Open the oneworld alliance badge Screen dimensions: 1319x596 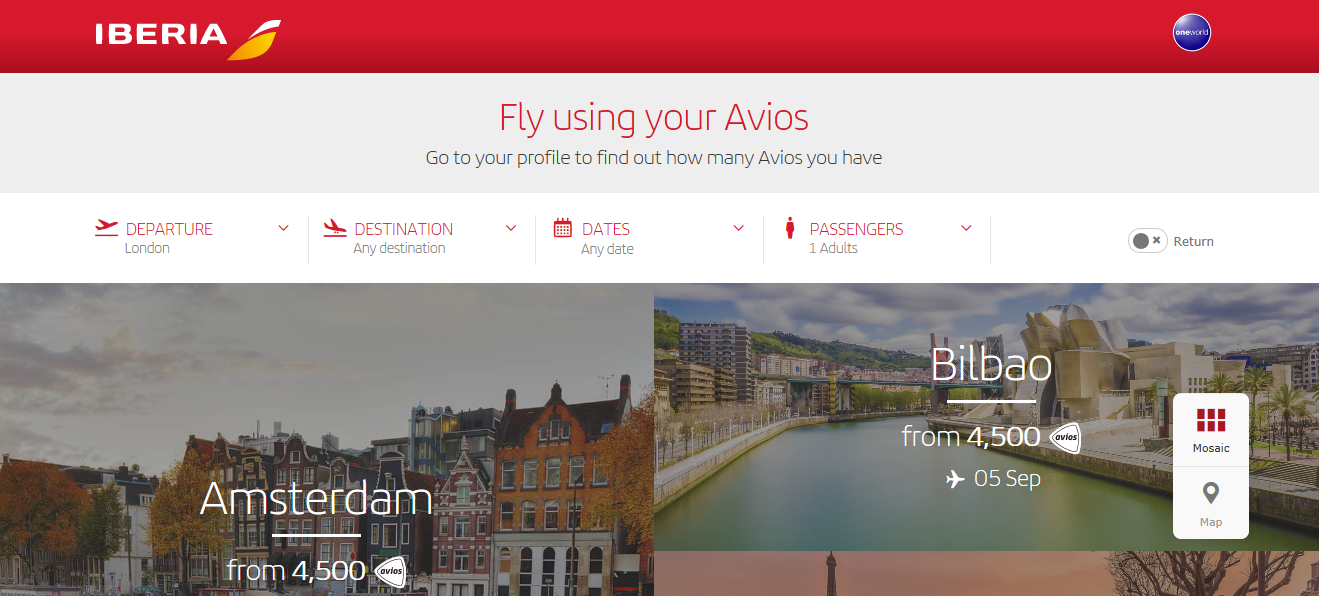pyautogui.click(x=1191, y=32)
